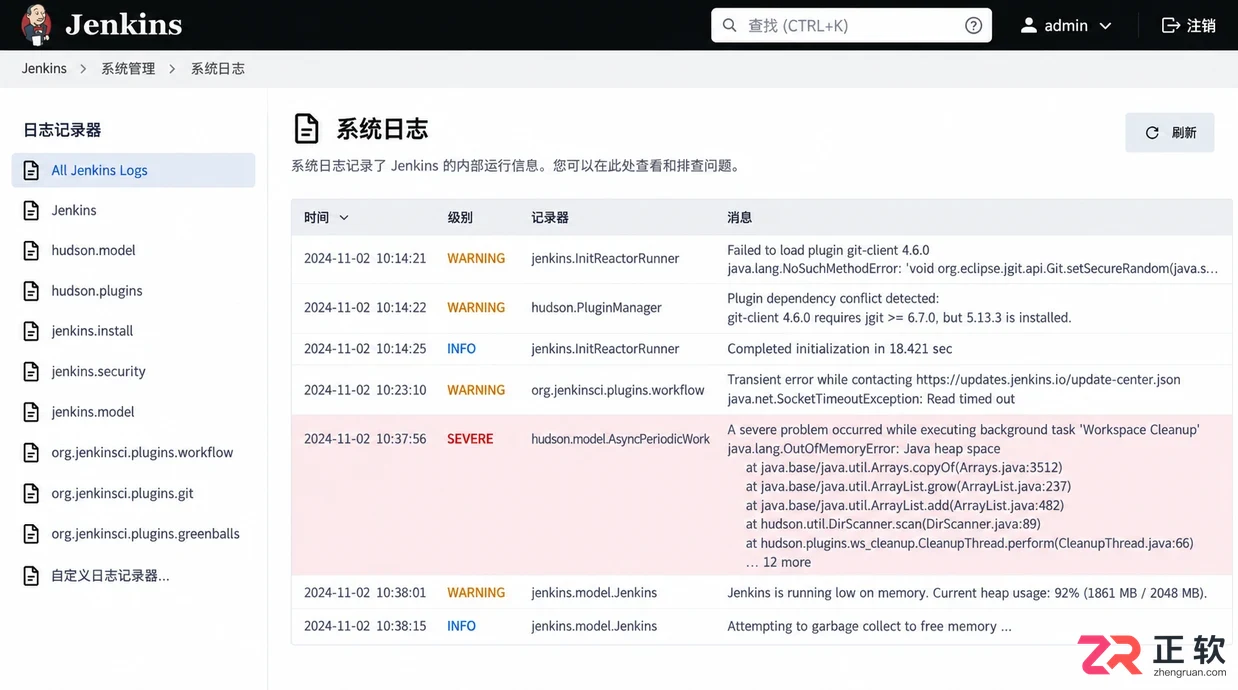Open hudson.model log recorder
Screen dimensions: 1238x690
(x=93, y=251)
